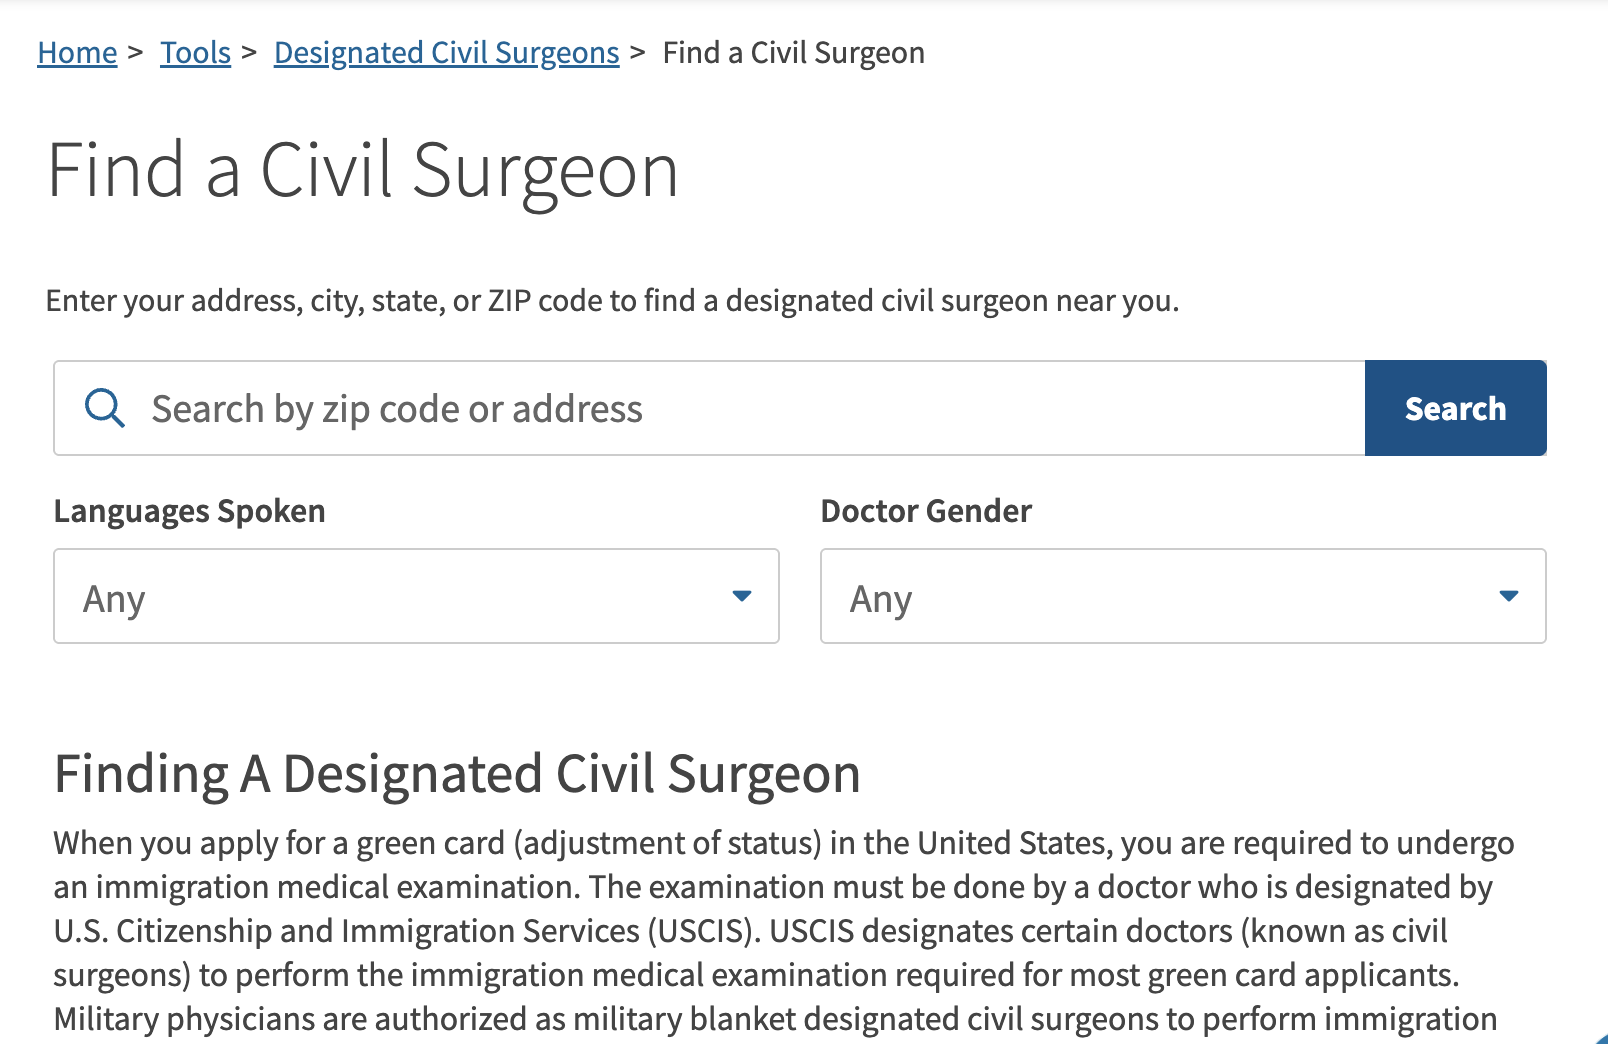Image resolution: width=1608 pixels, height=1044 pixels.
Task: Go to the Home breadcrumb link
Action: coord(77,52)
